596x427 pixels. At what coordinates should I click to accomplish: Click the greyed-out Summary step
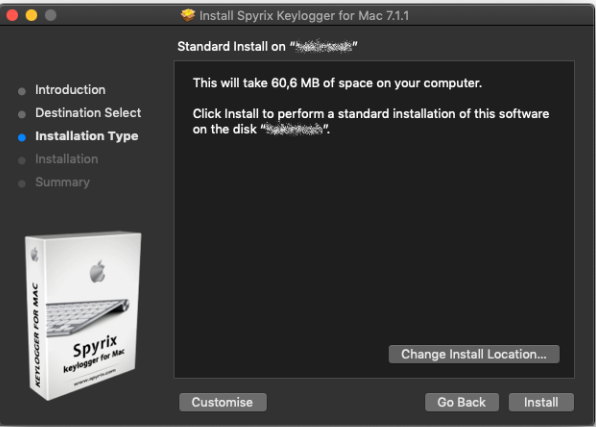pyautogui.click(x=62, y=182)
